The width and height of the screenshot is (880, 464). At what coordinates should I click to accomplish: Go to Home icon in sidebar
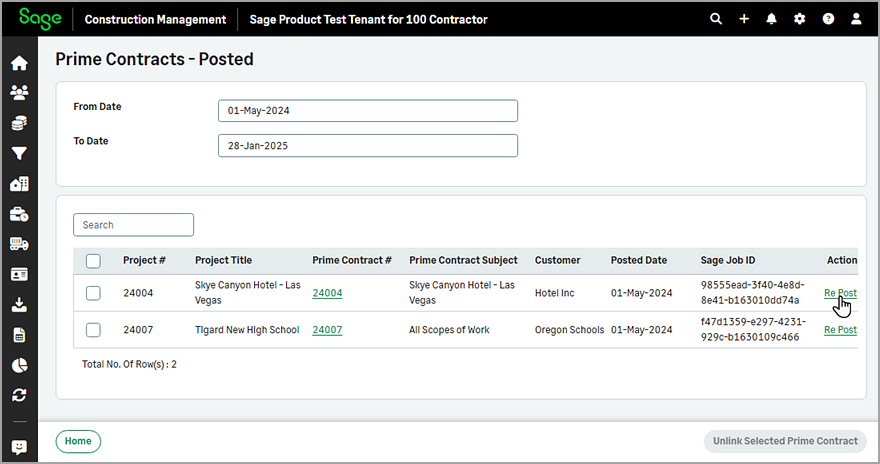pyautogui.click(x=19, y=63)
